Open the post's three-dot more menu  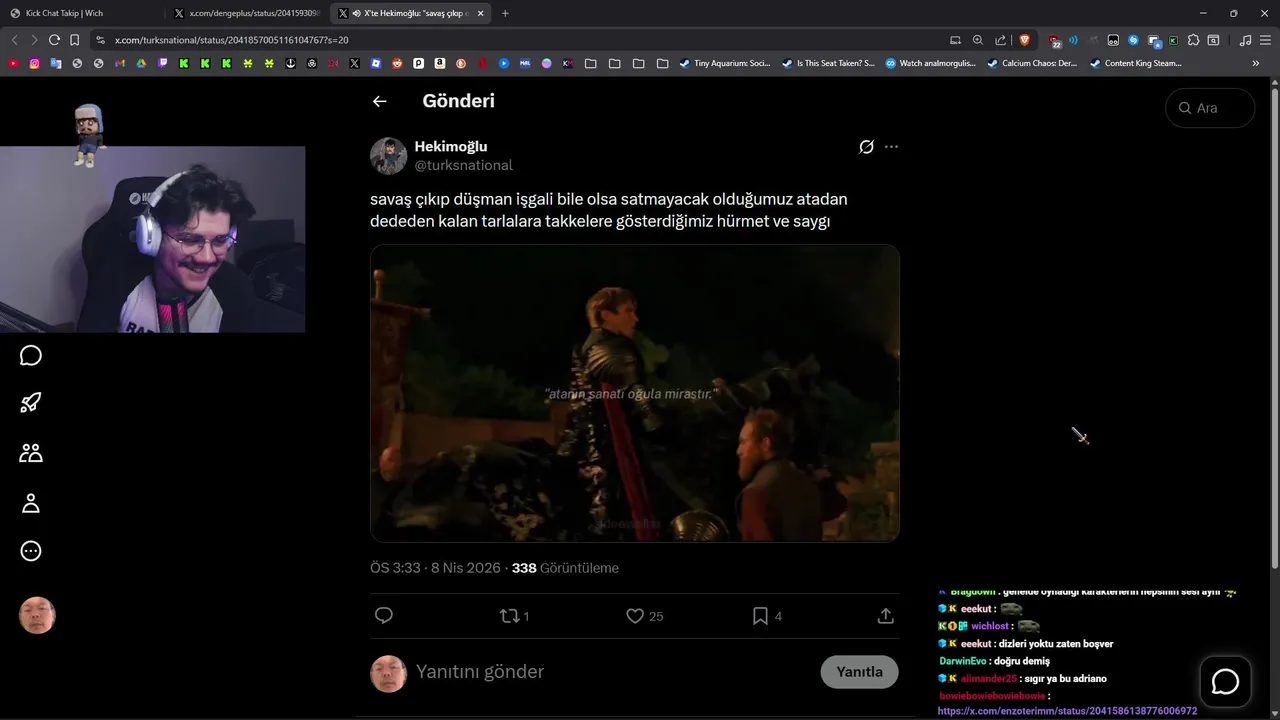891,147
